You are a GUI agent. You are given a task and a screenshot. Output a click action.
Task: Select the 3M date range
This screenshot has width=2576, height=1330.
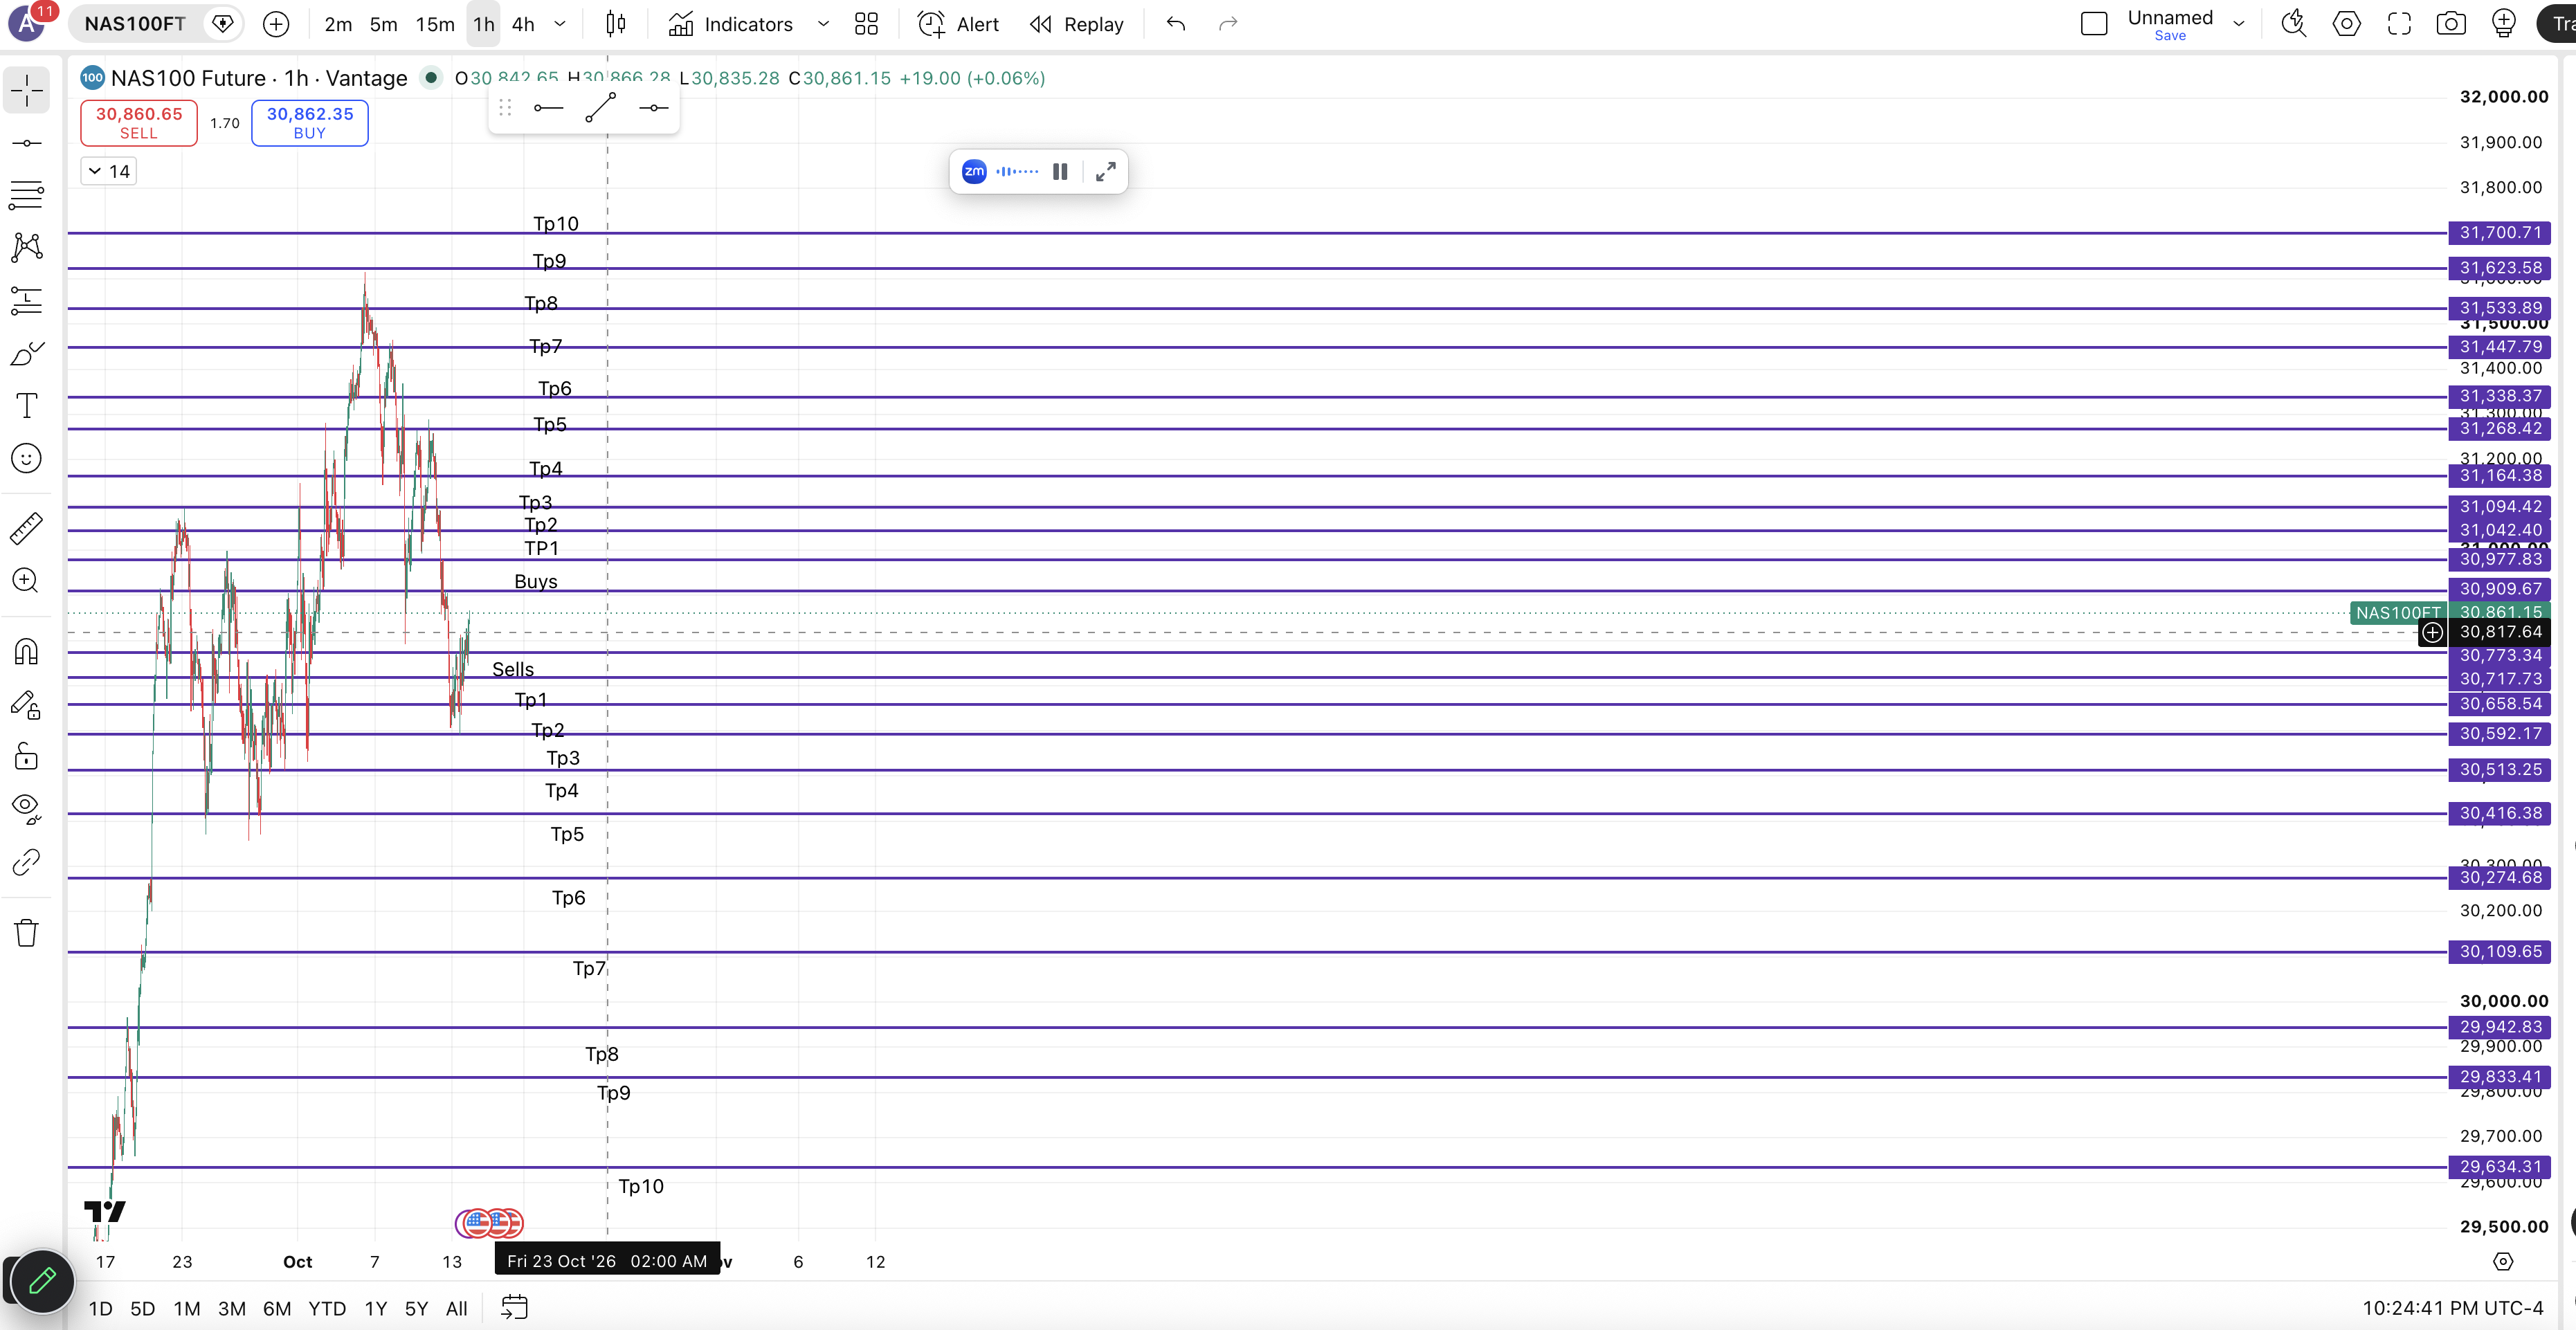[232, 1308]
